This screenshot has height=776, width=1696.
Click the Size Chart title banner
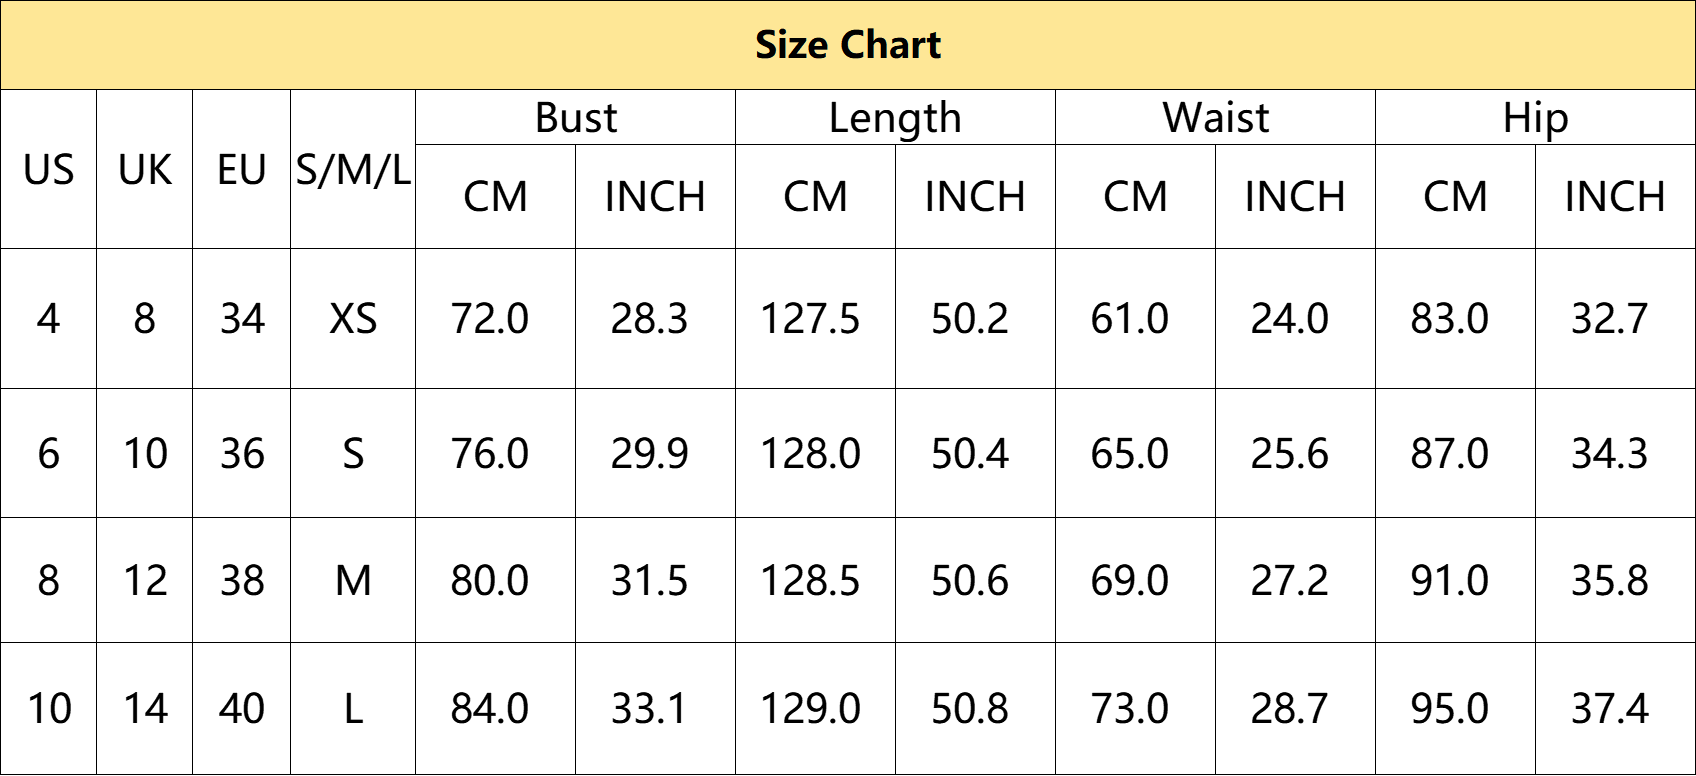click(x=848, y=45)
